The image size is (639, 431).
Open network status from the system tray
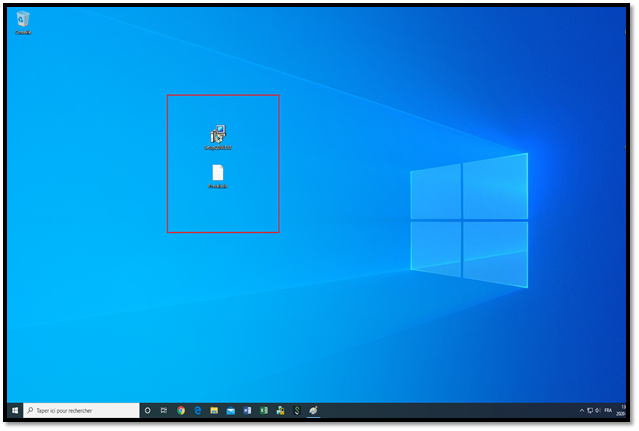coord(590,410)
